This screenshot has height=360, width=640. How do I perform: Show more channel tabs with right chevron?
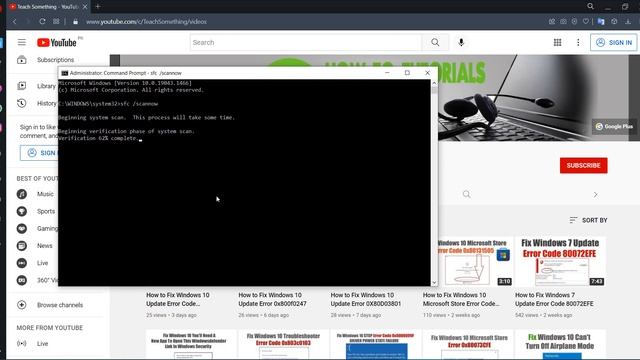tap(596, 194)
